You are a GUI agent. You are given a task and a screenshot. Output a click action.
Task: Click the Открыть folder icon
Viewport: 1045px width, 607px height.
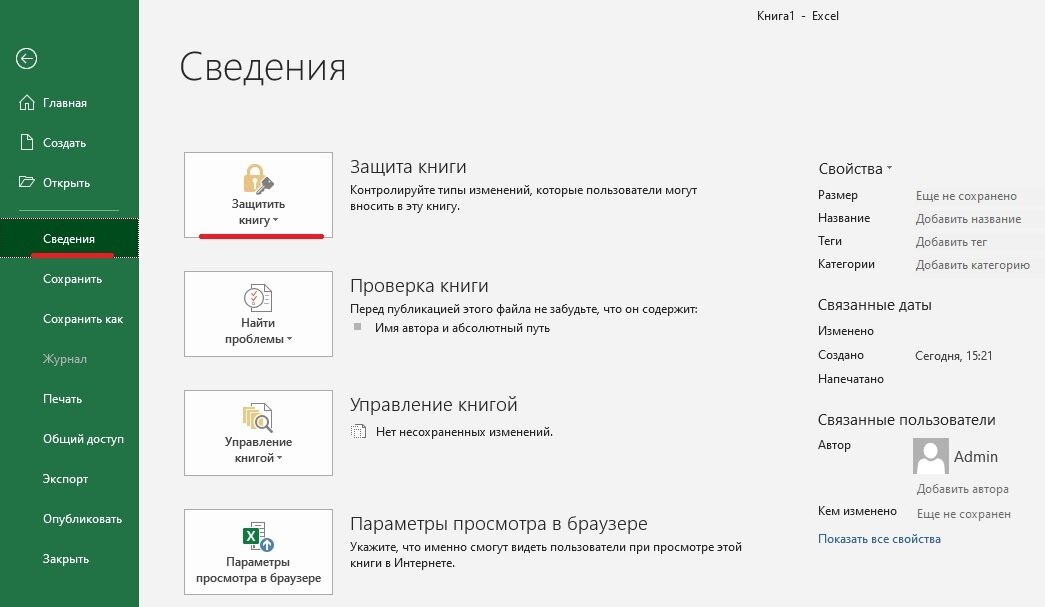pos(27,182)
